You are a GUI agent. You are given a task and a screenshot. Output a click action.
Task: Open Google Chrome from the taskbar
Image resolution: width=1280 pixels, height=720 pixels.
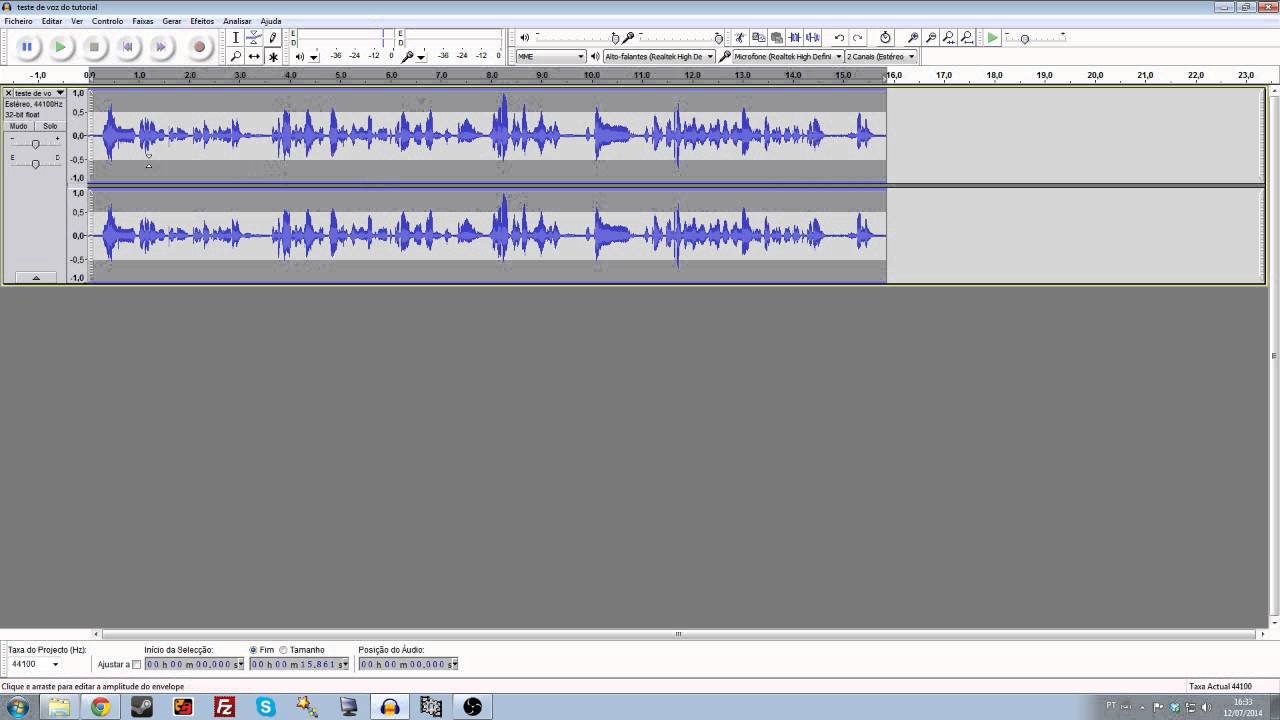click(x=100, y=707)
